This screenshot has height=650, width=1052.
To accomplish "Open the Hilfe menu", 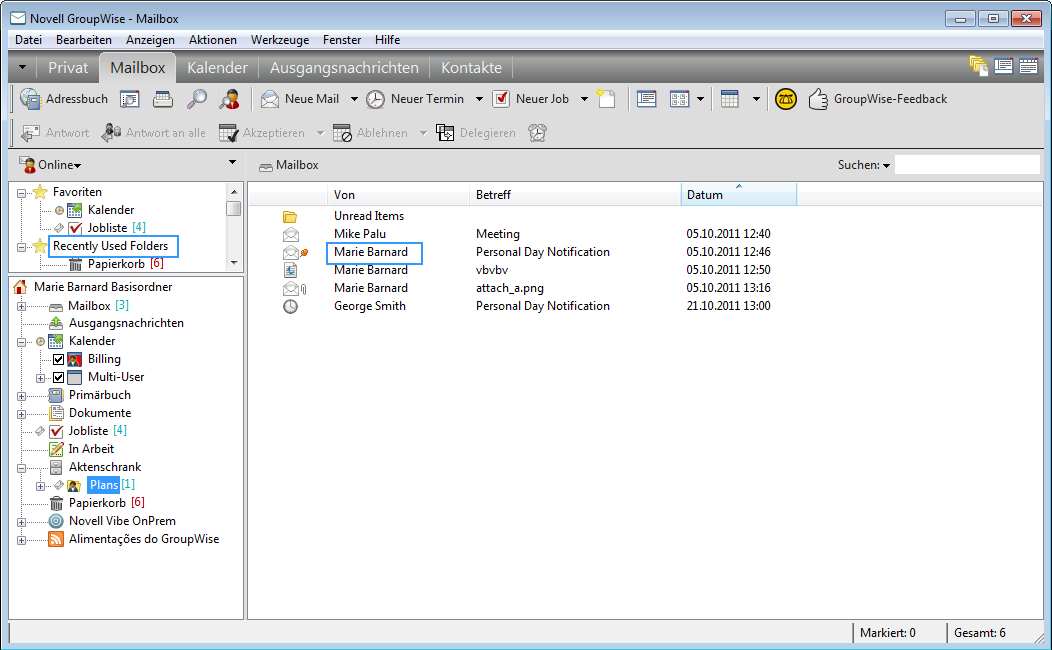I will point(387,40).
